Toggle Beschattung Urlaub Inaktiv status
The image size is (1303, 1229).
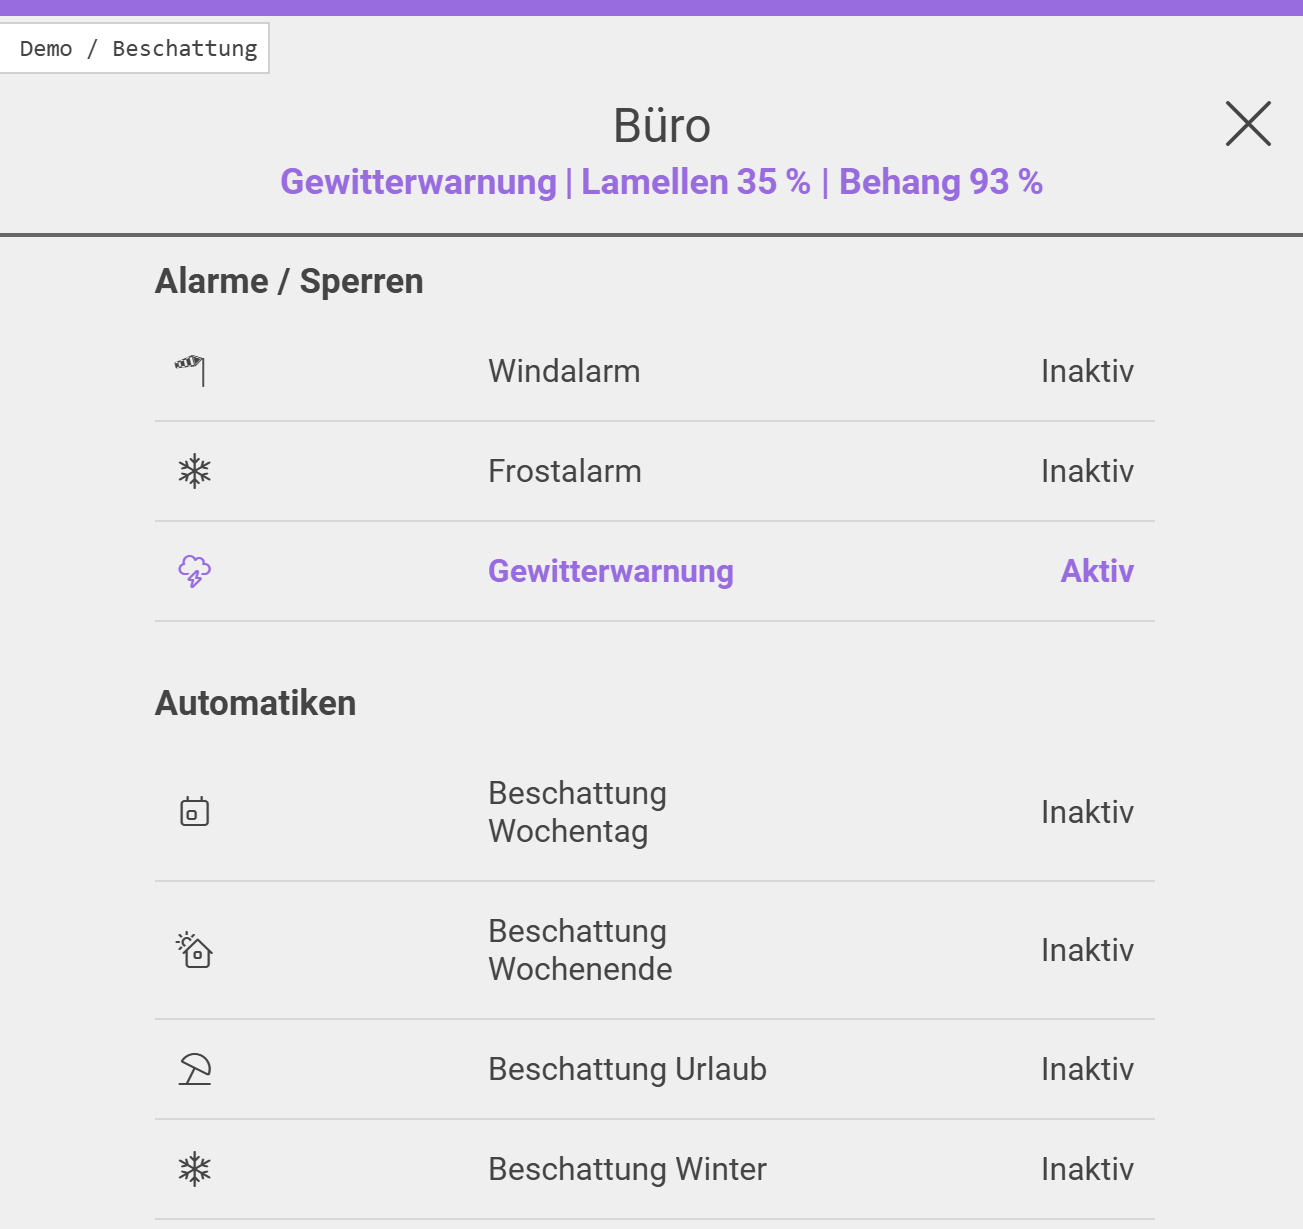pos(1087,1069)
